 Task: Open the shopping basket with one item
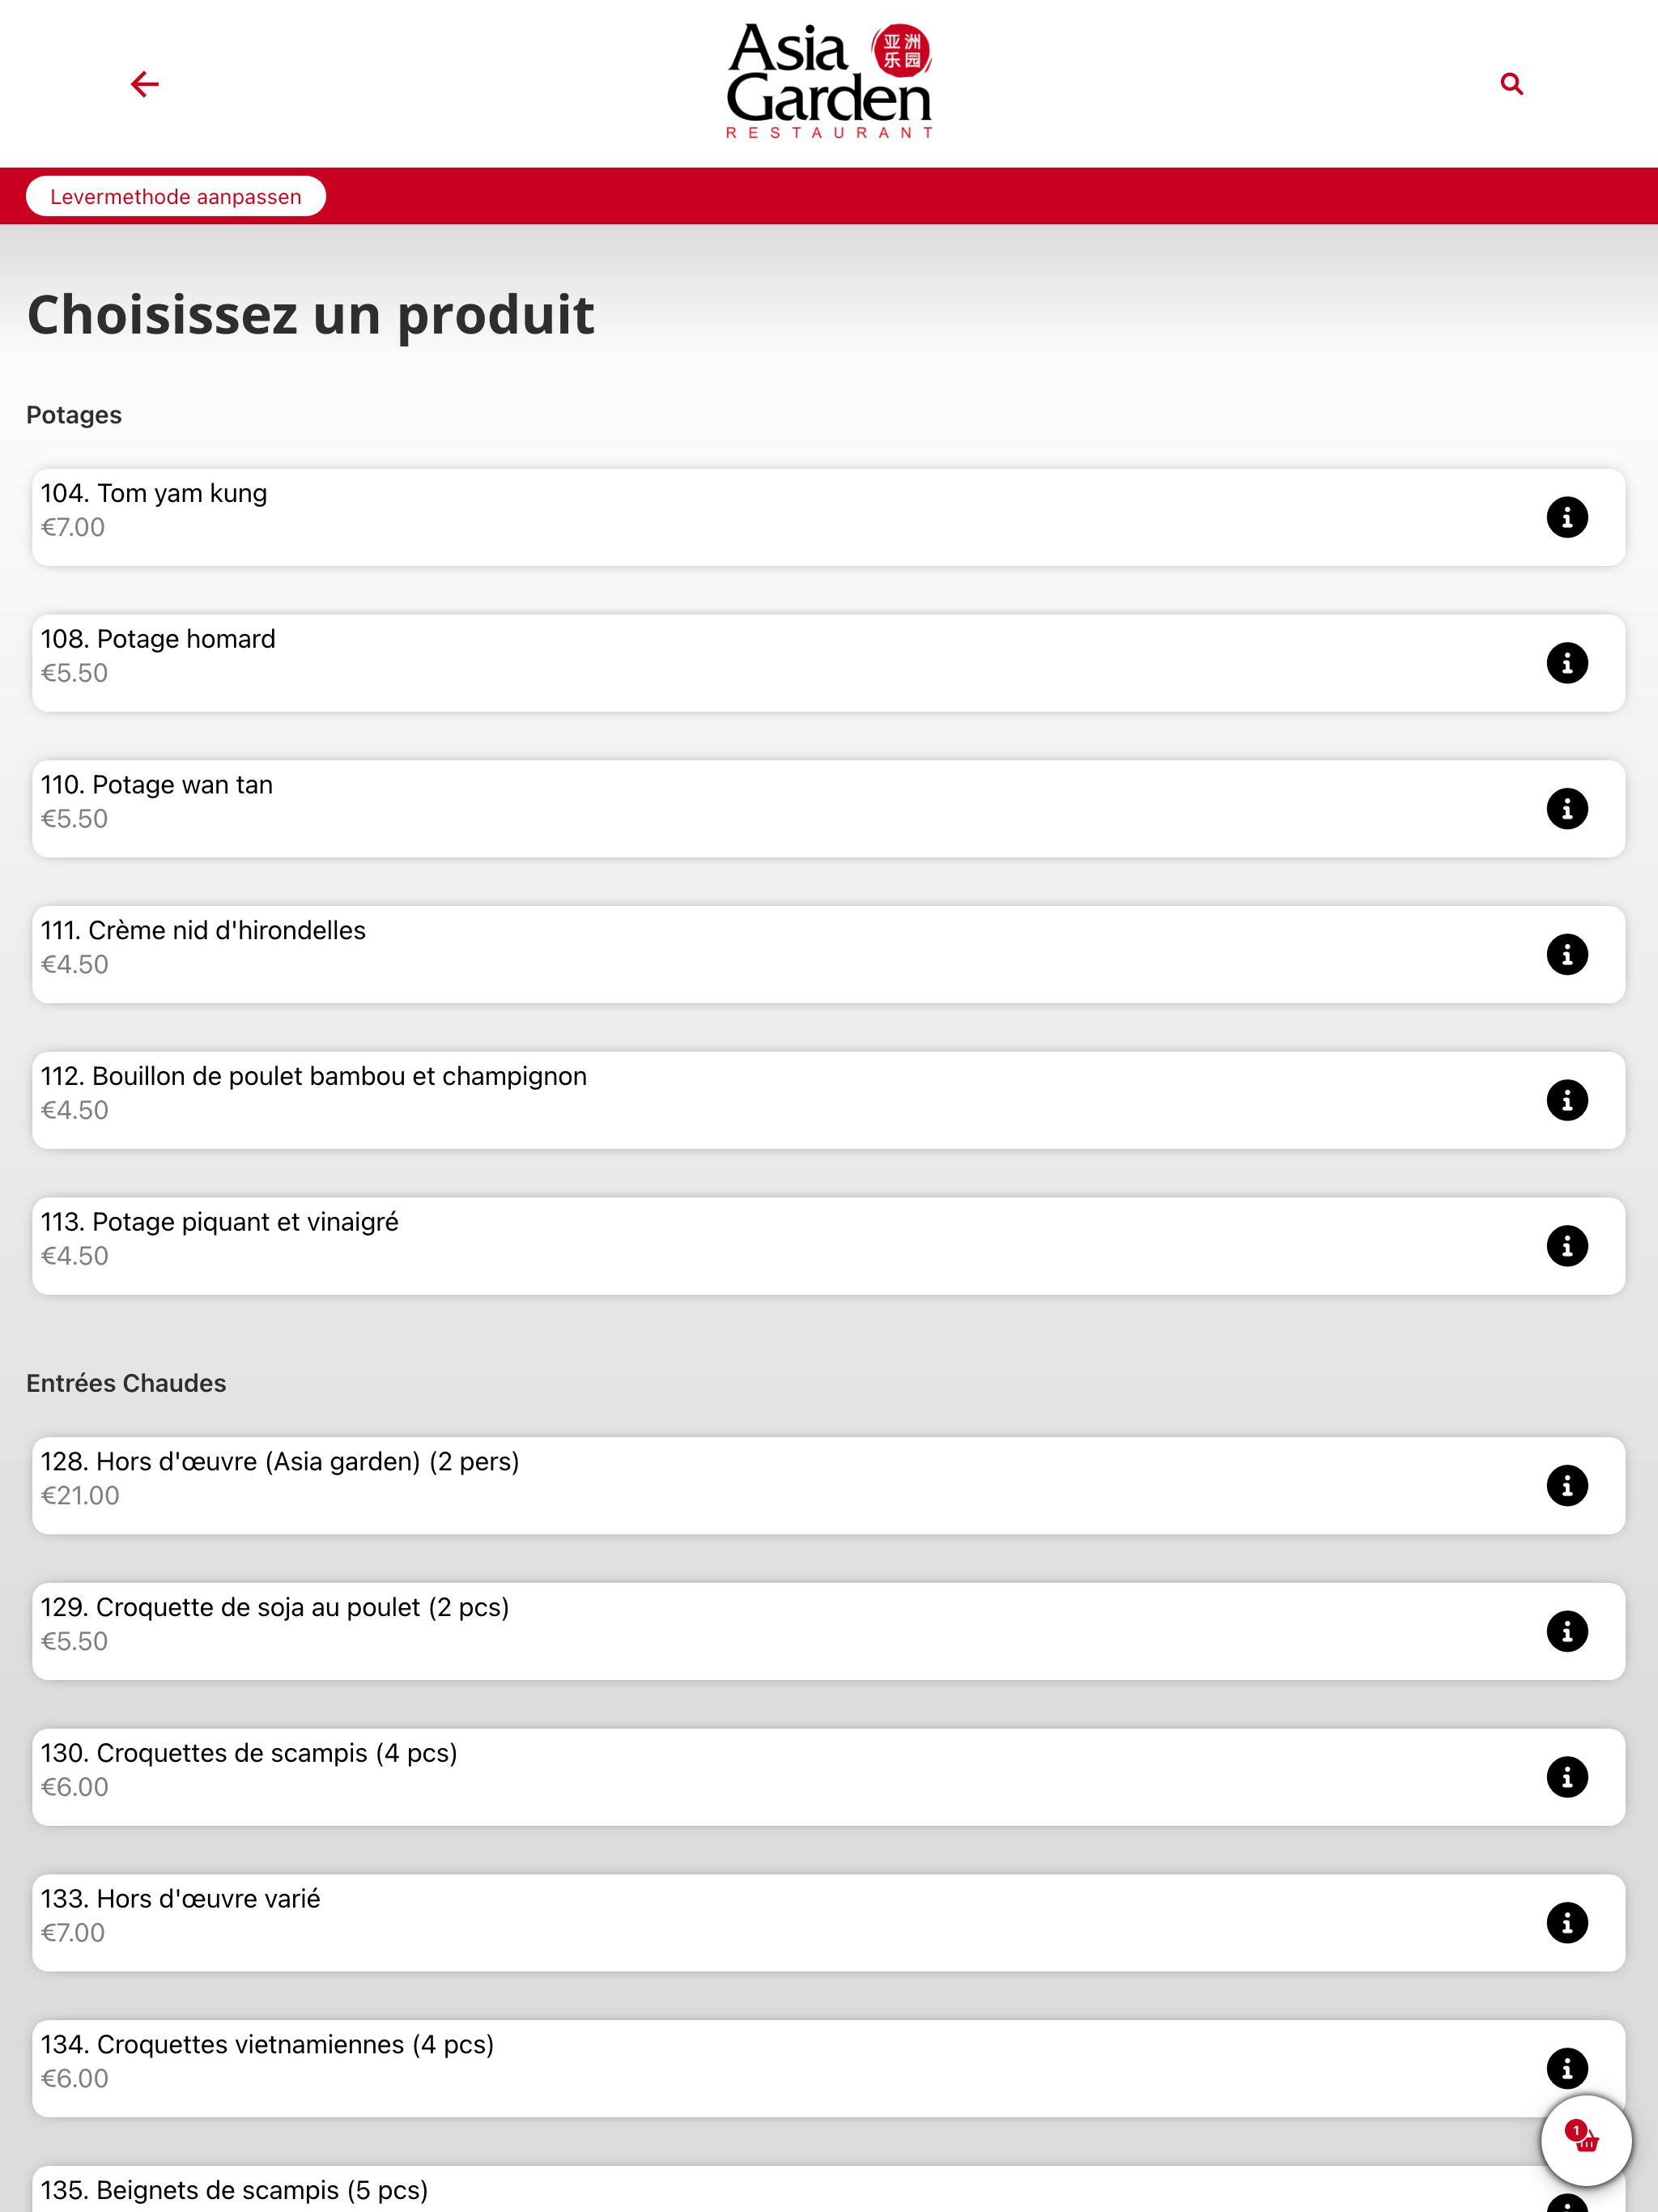(x=1586, y=2140)
